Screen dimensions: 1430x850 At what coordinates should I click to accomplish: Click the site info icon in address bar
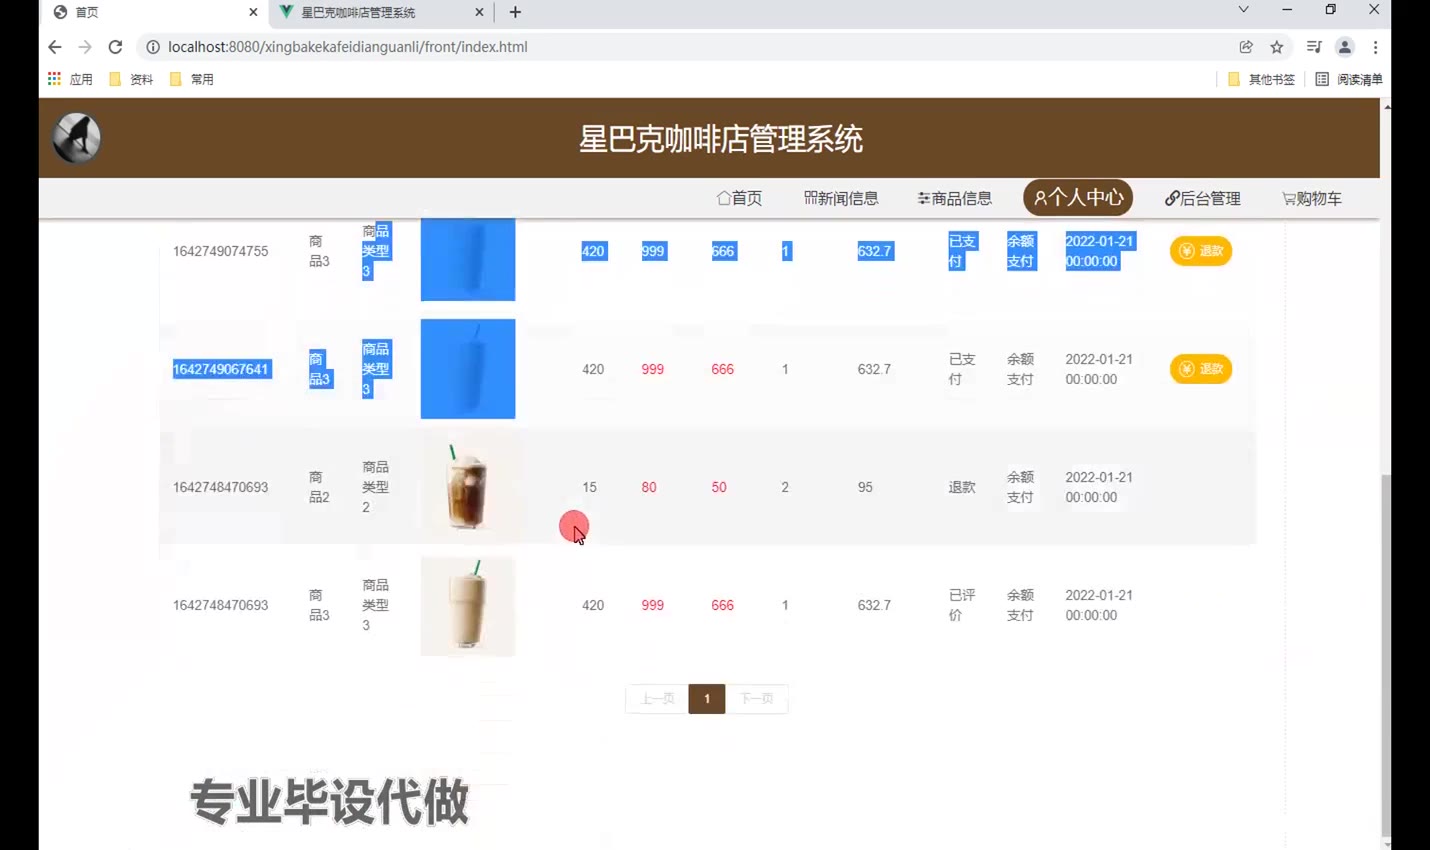(153, 47)
